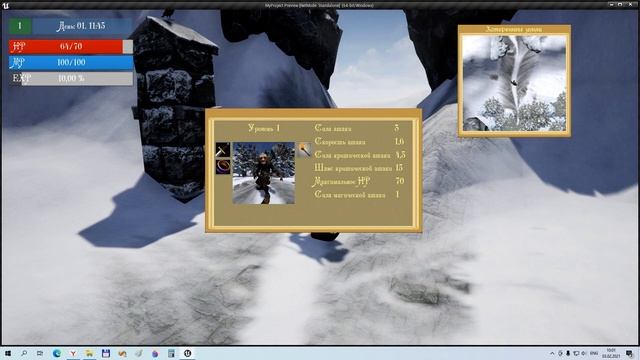Open the Calculator app on taskbar
The image size is (640, 360).
tap(171, 353)
